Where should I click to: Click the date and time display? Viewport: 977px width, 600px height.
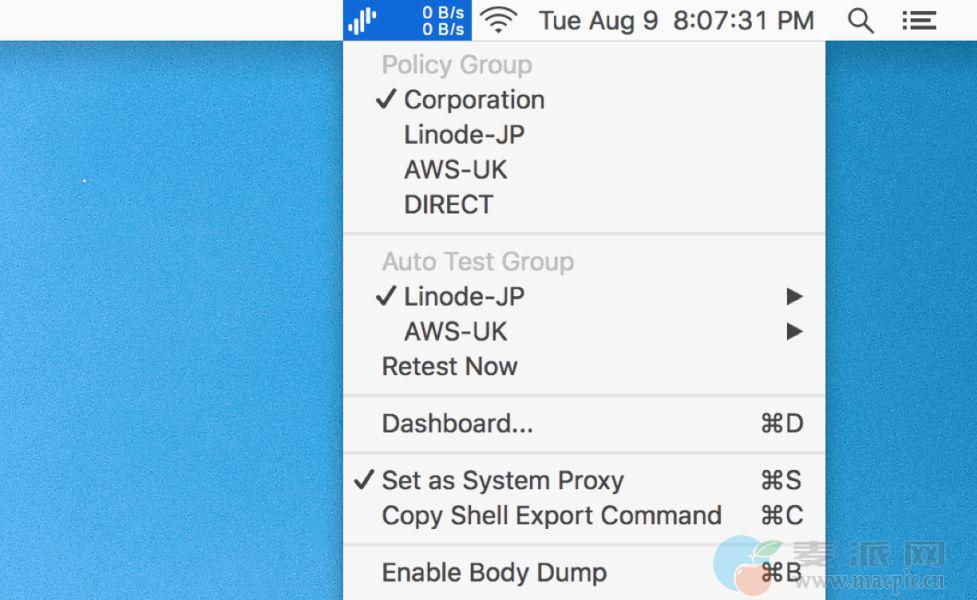(x=677, y=21)
